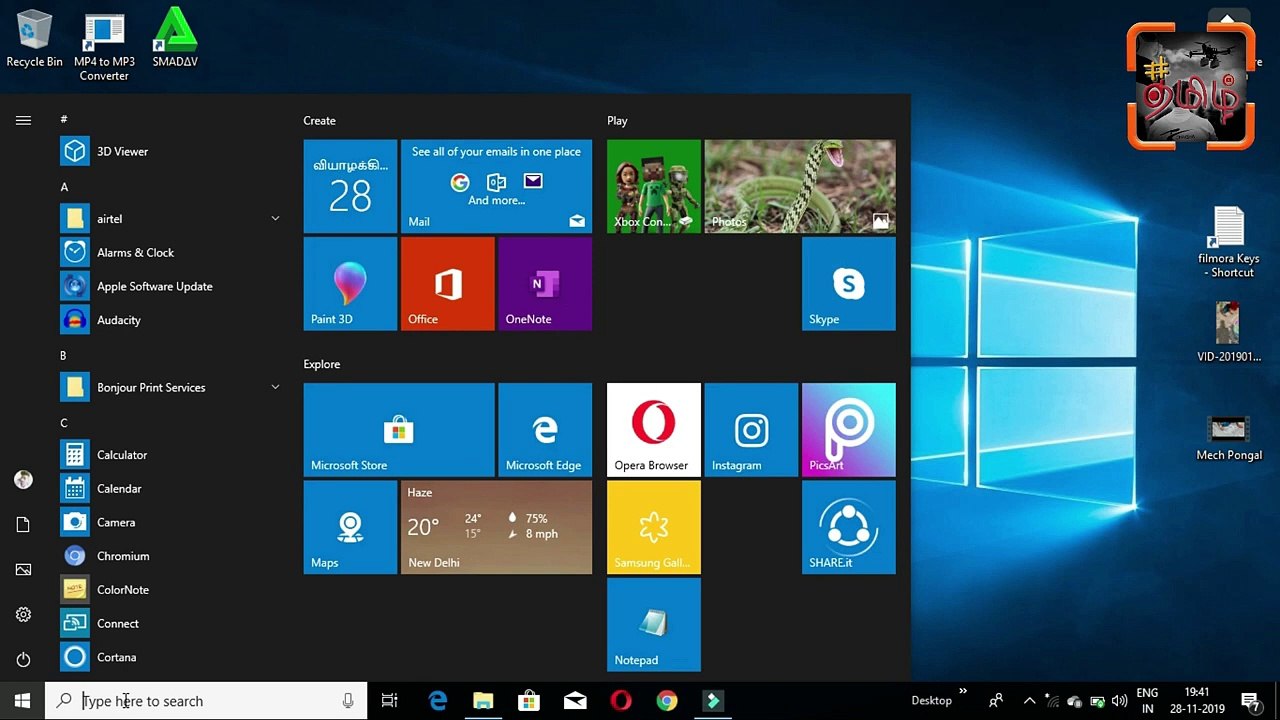Open the Paint 3D tile
Viewport: 1280px width, 720px height.
click(x=350, y=284)
